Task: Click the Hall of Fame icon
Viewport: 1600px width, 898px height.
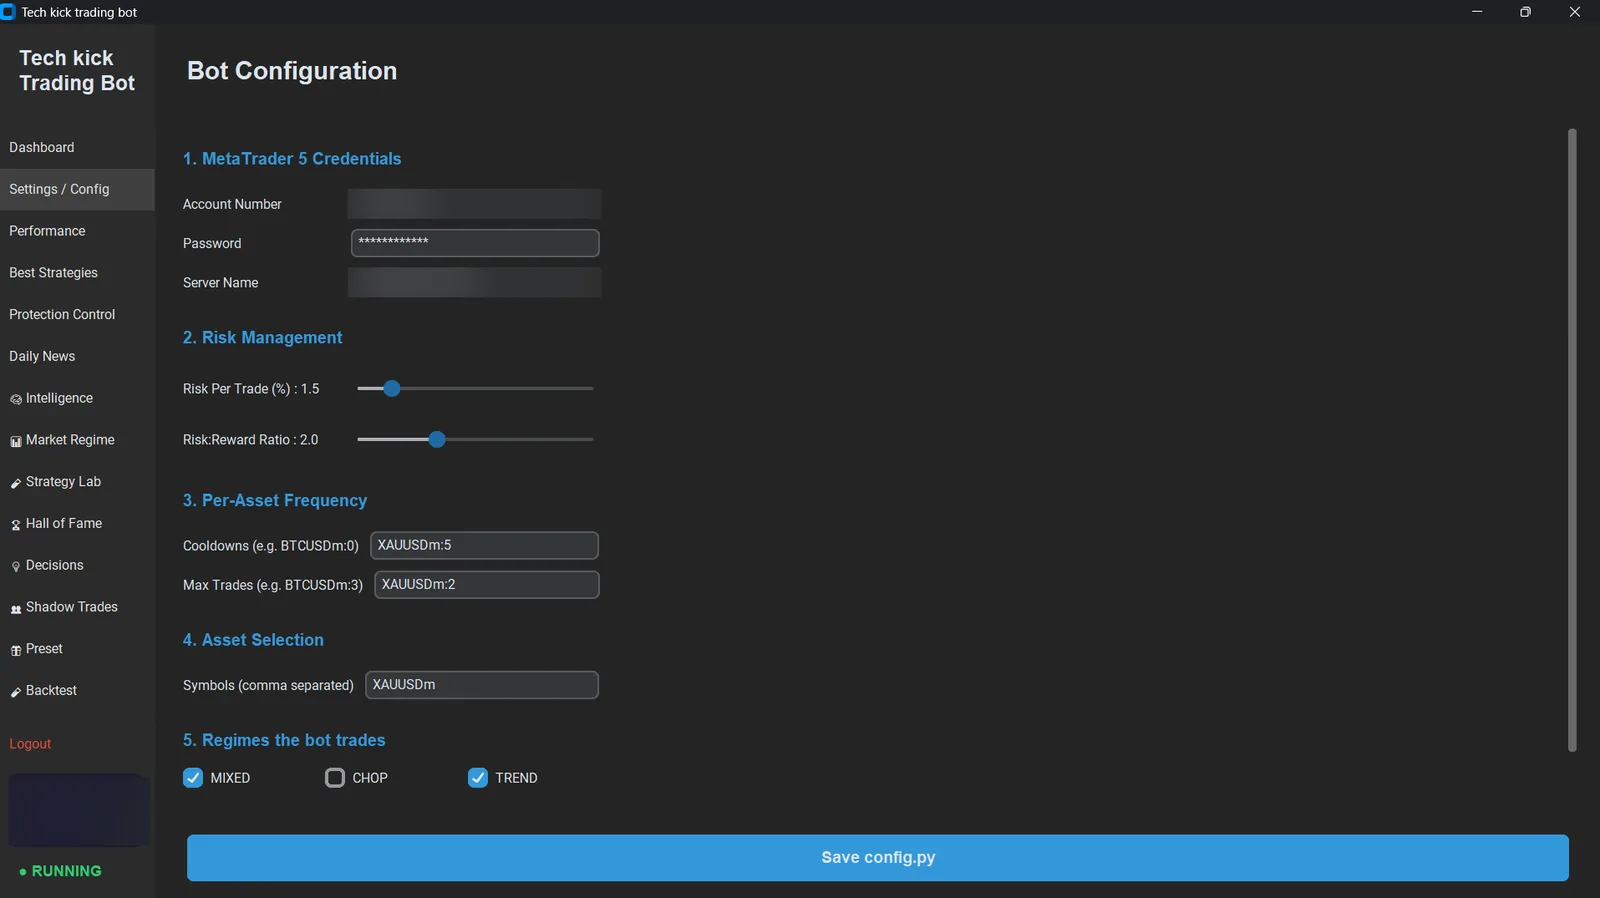Action: point(16,525)
